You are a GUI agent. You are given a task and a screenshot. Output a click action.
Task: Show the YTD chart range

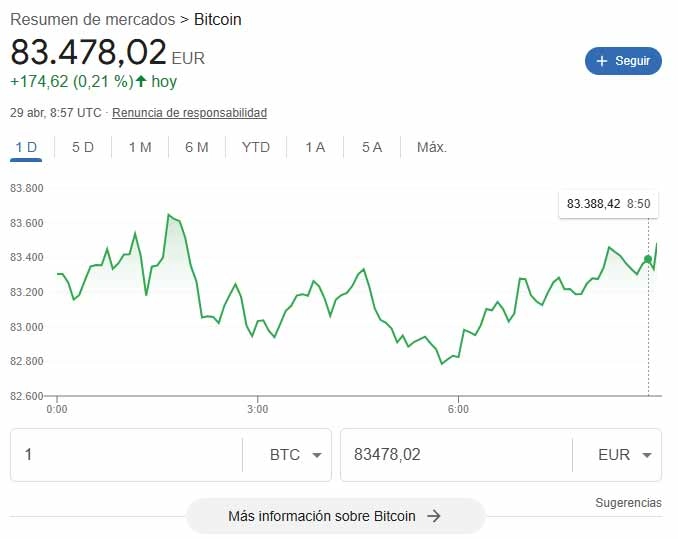[x=256, y=147]
